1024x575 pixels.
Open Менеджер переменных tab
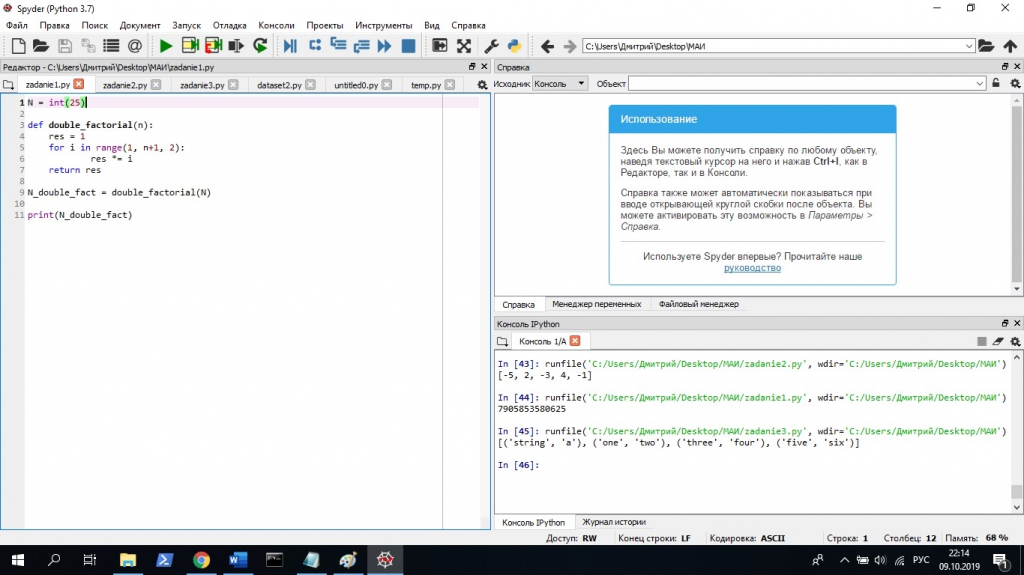596,304
